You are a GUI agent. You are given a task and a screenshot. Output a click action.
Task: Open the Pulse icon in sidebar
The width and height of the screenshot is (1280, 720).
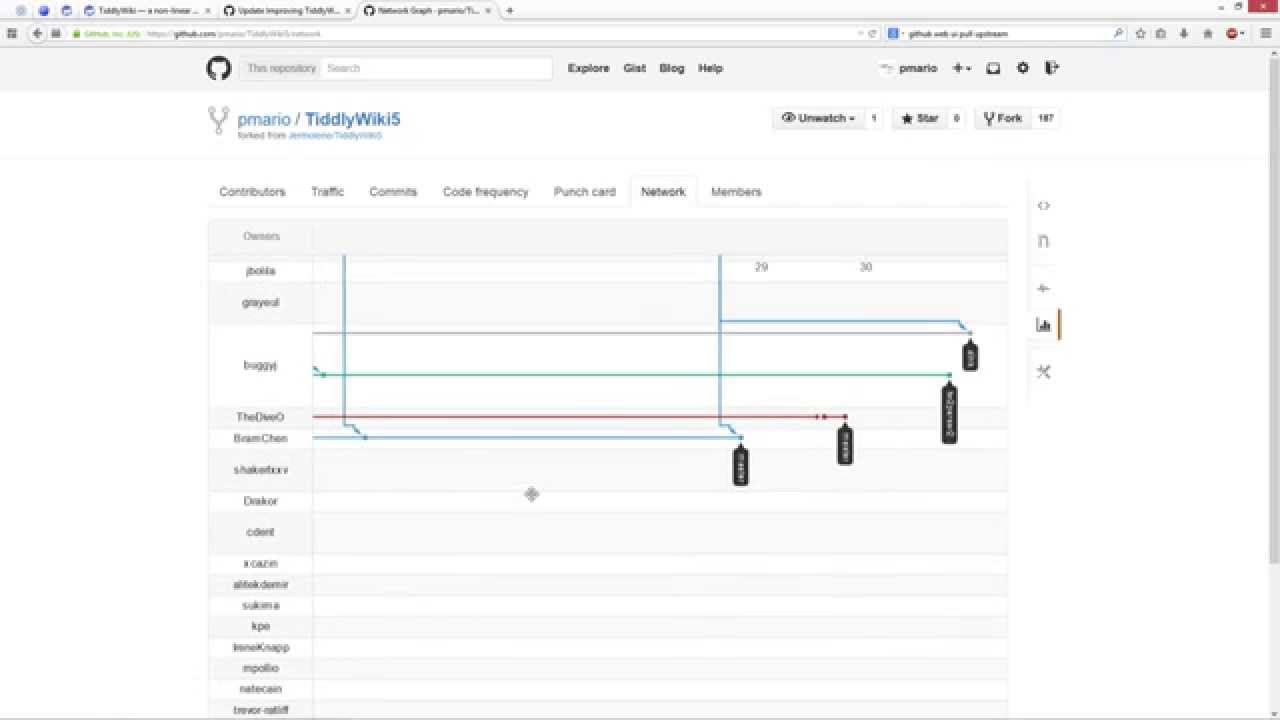1043,288
